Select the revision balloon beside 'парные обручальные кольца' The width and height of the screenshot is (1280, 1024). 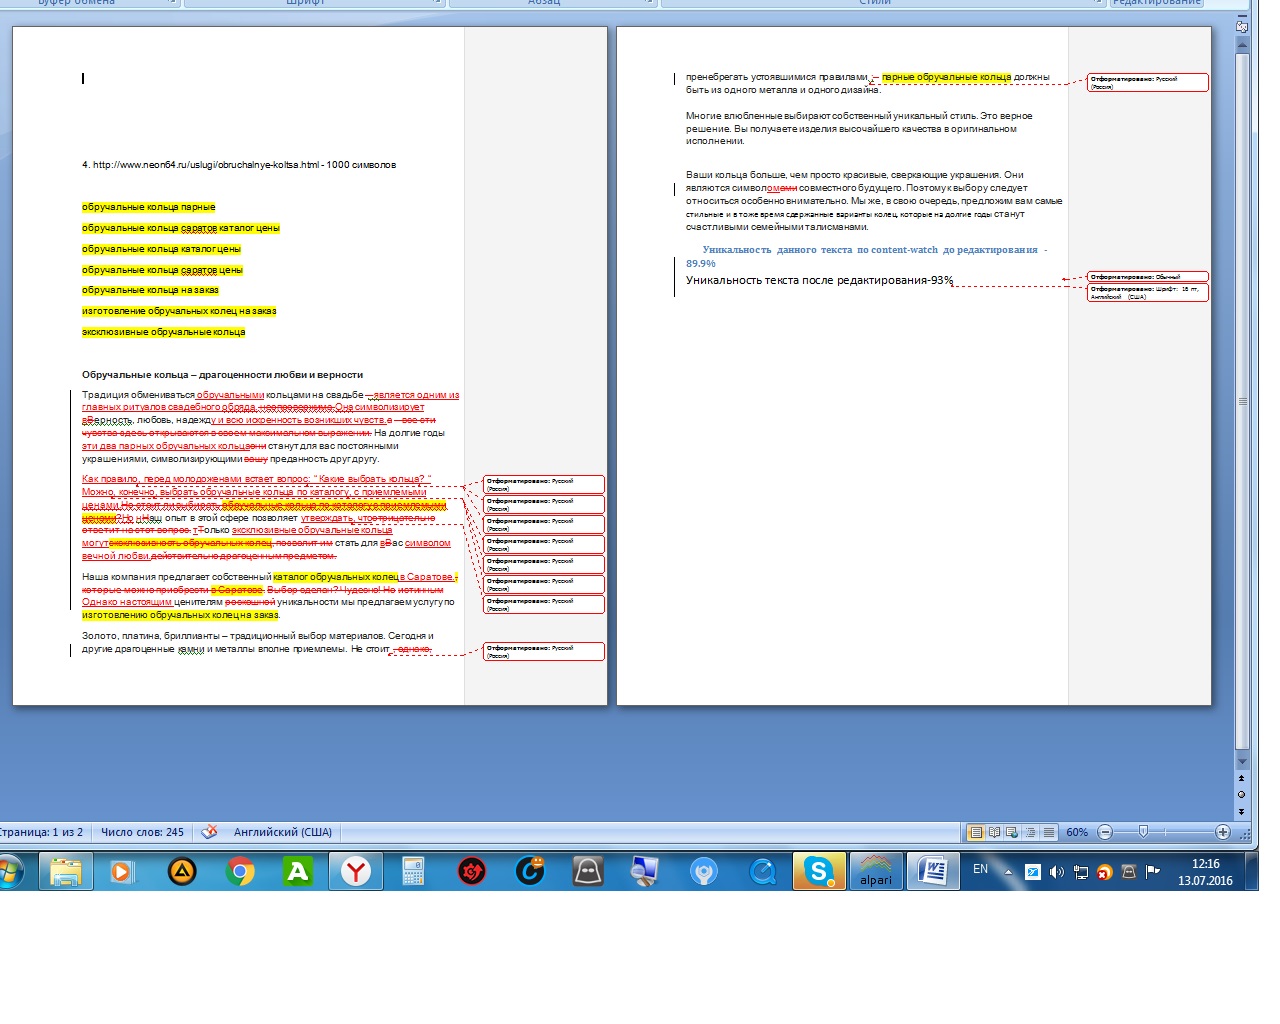pyautogui.click(x=1148, y=82)
